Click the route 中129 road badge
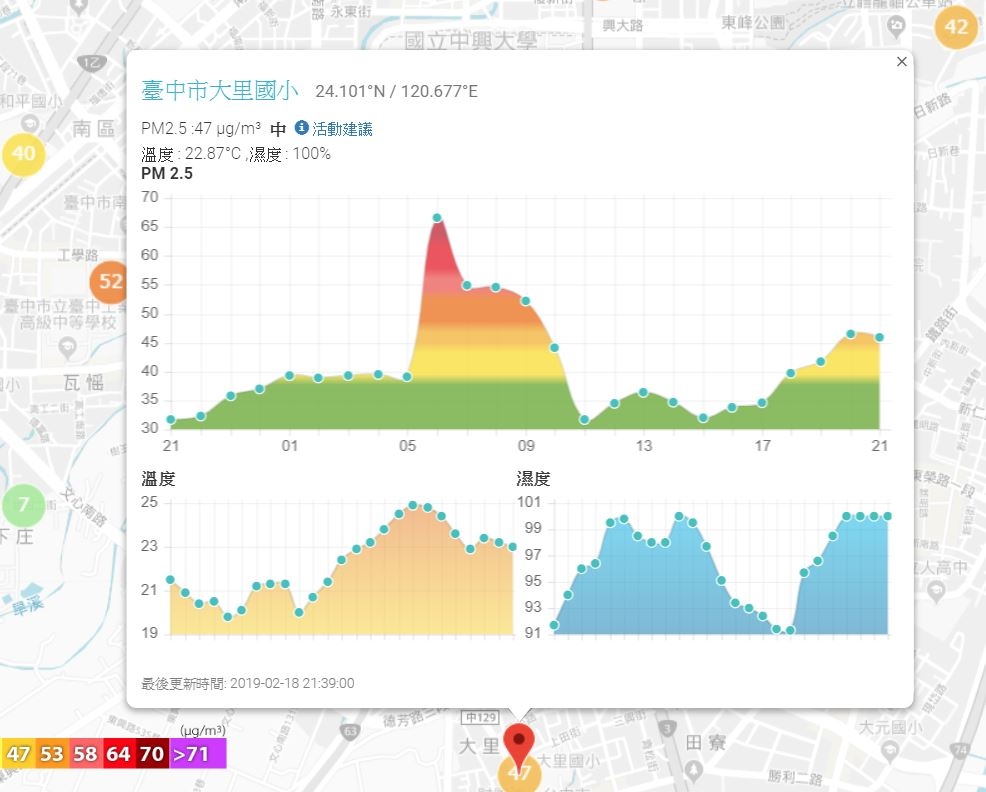986x792 pixels. tap(481, 718)
